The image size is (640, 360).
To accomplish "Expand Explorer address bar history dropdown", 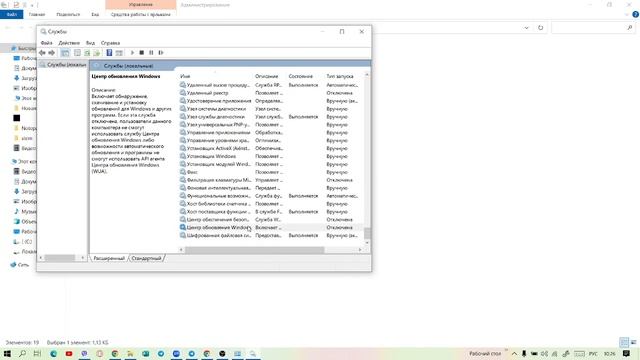I will point(527,28).
